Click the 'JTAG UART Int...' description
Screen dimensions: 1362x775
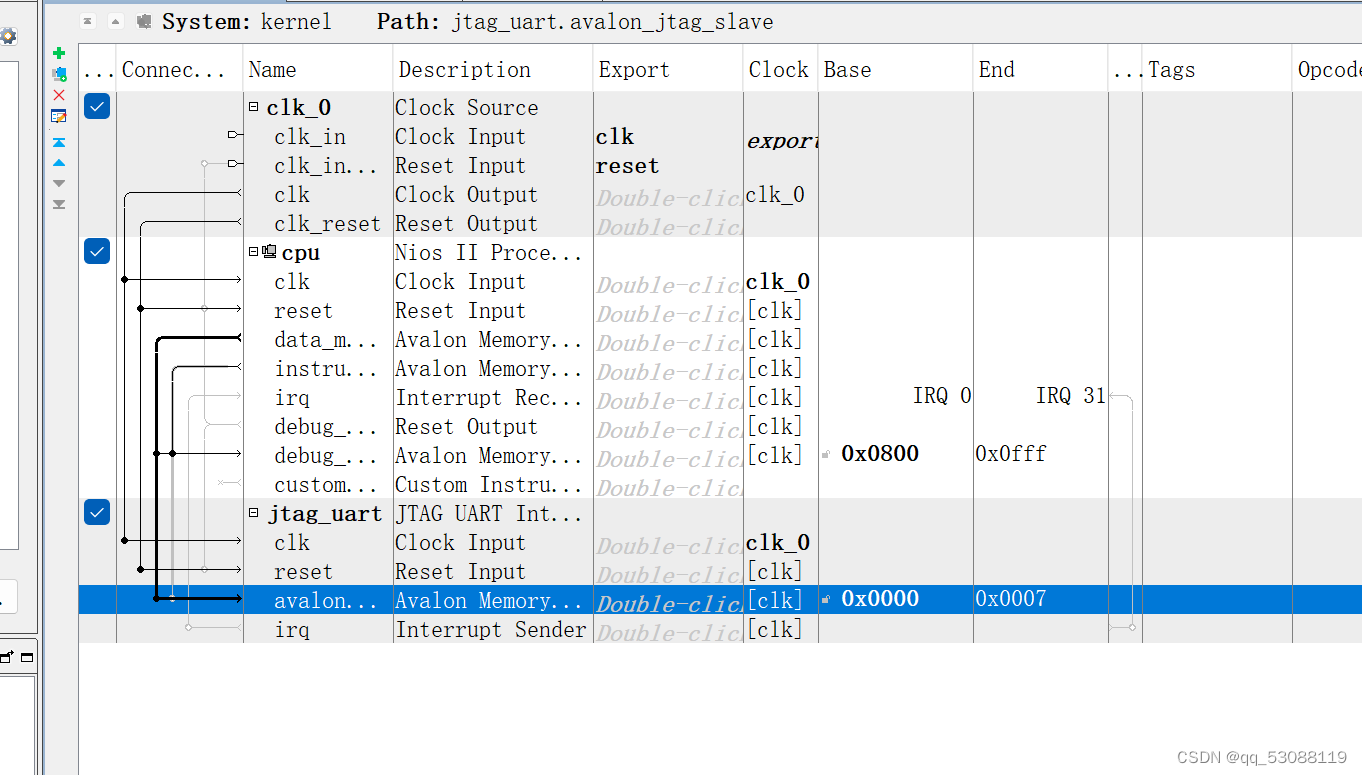pyautogui.click(x=488, y=514)
